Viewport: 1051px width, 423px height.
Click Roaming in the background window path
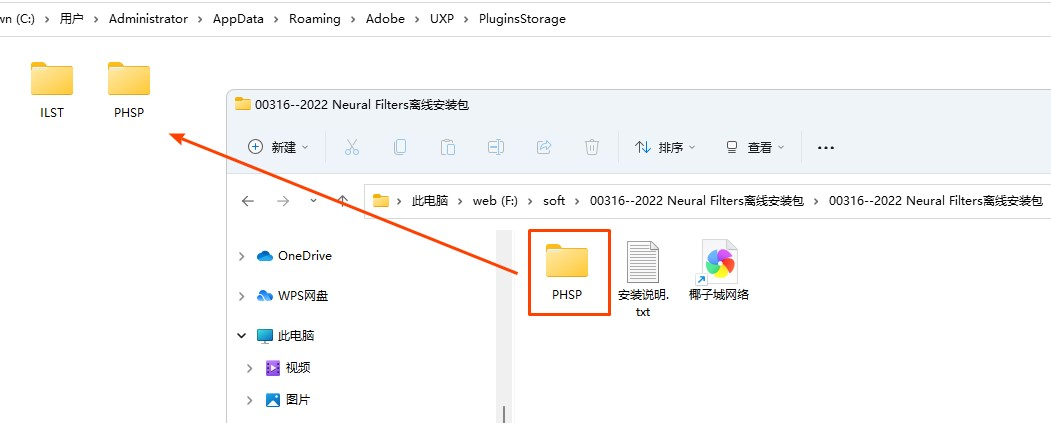[315, 19]
